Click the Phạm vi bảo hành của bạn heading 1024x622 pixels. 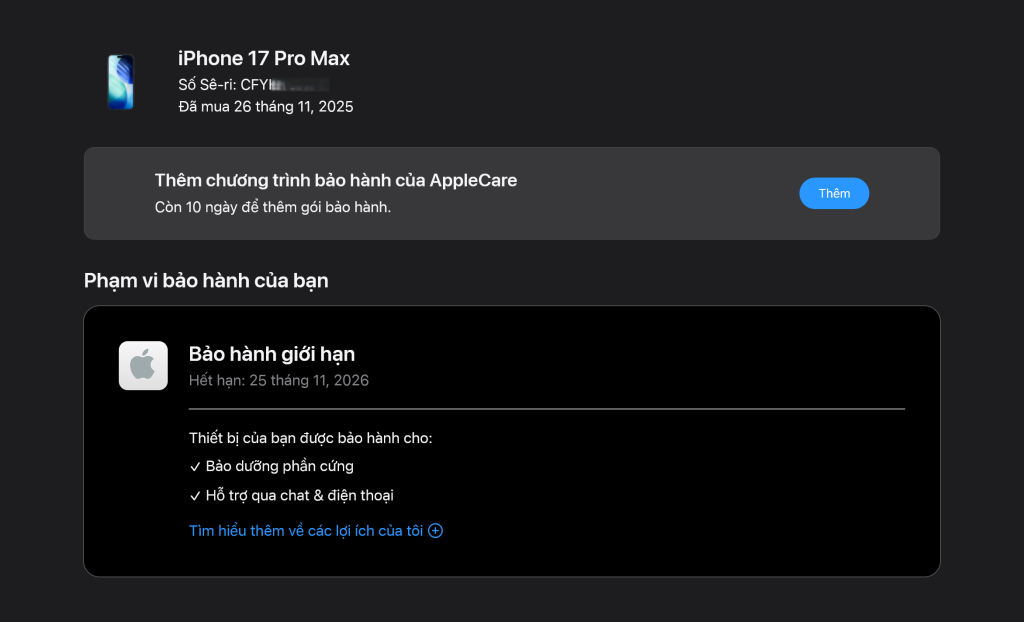coord(206,280)
